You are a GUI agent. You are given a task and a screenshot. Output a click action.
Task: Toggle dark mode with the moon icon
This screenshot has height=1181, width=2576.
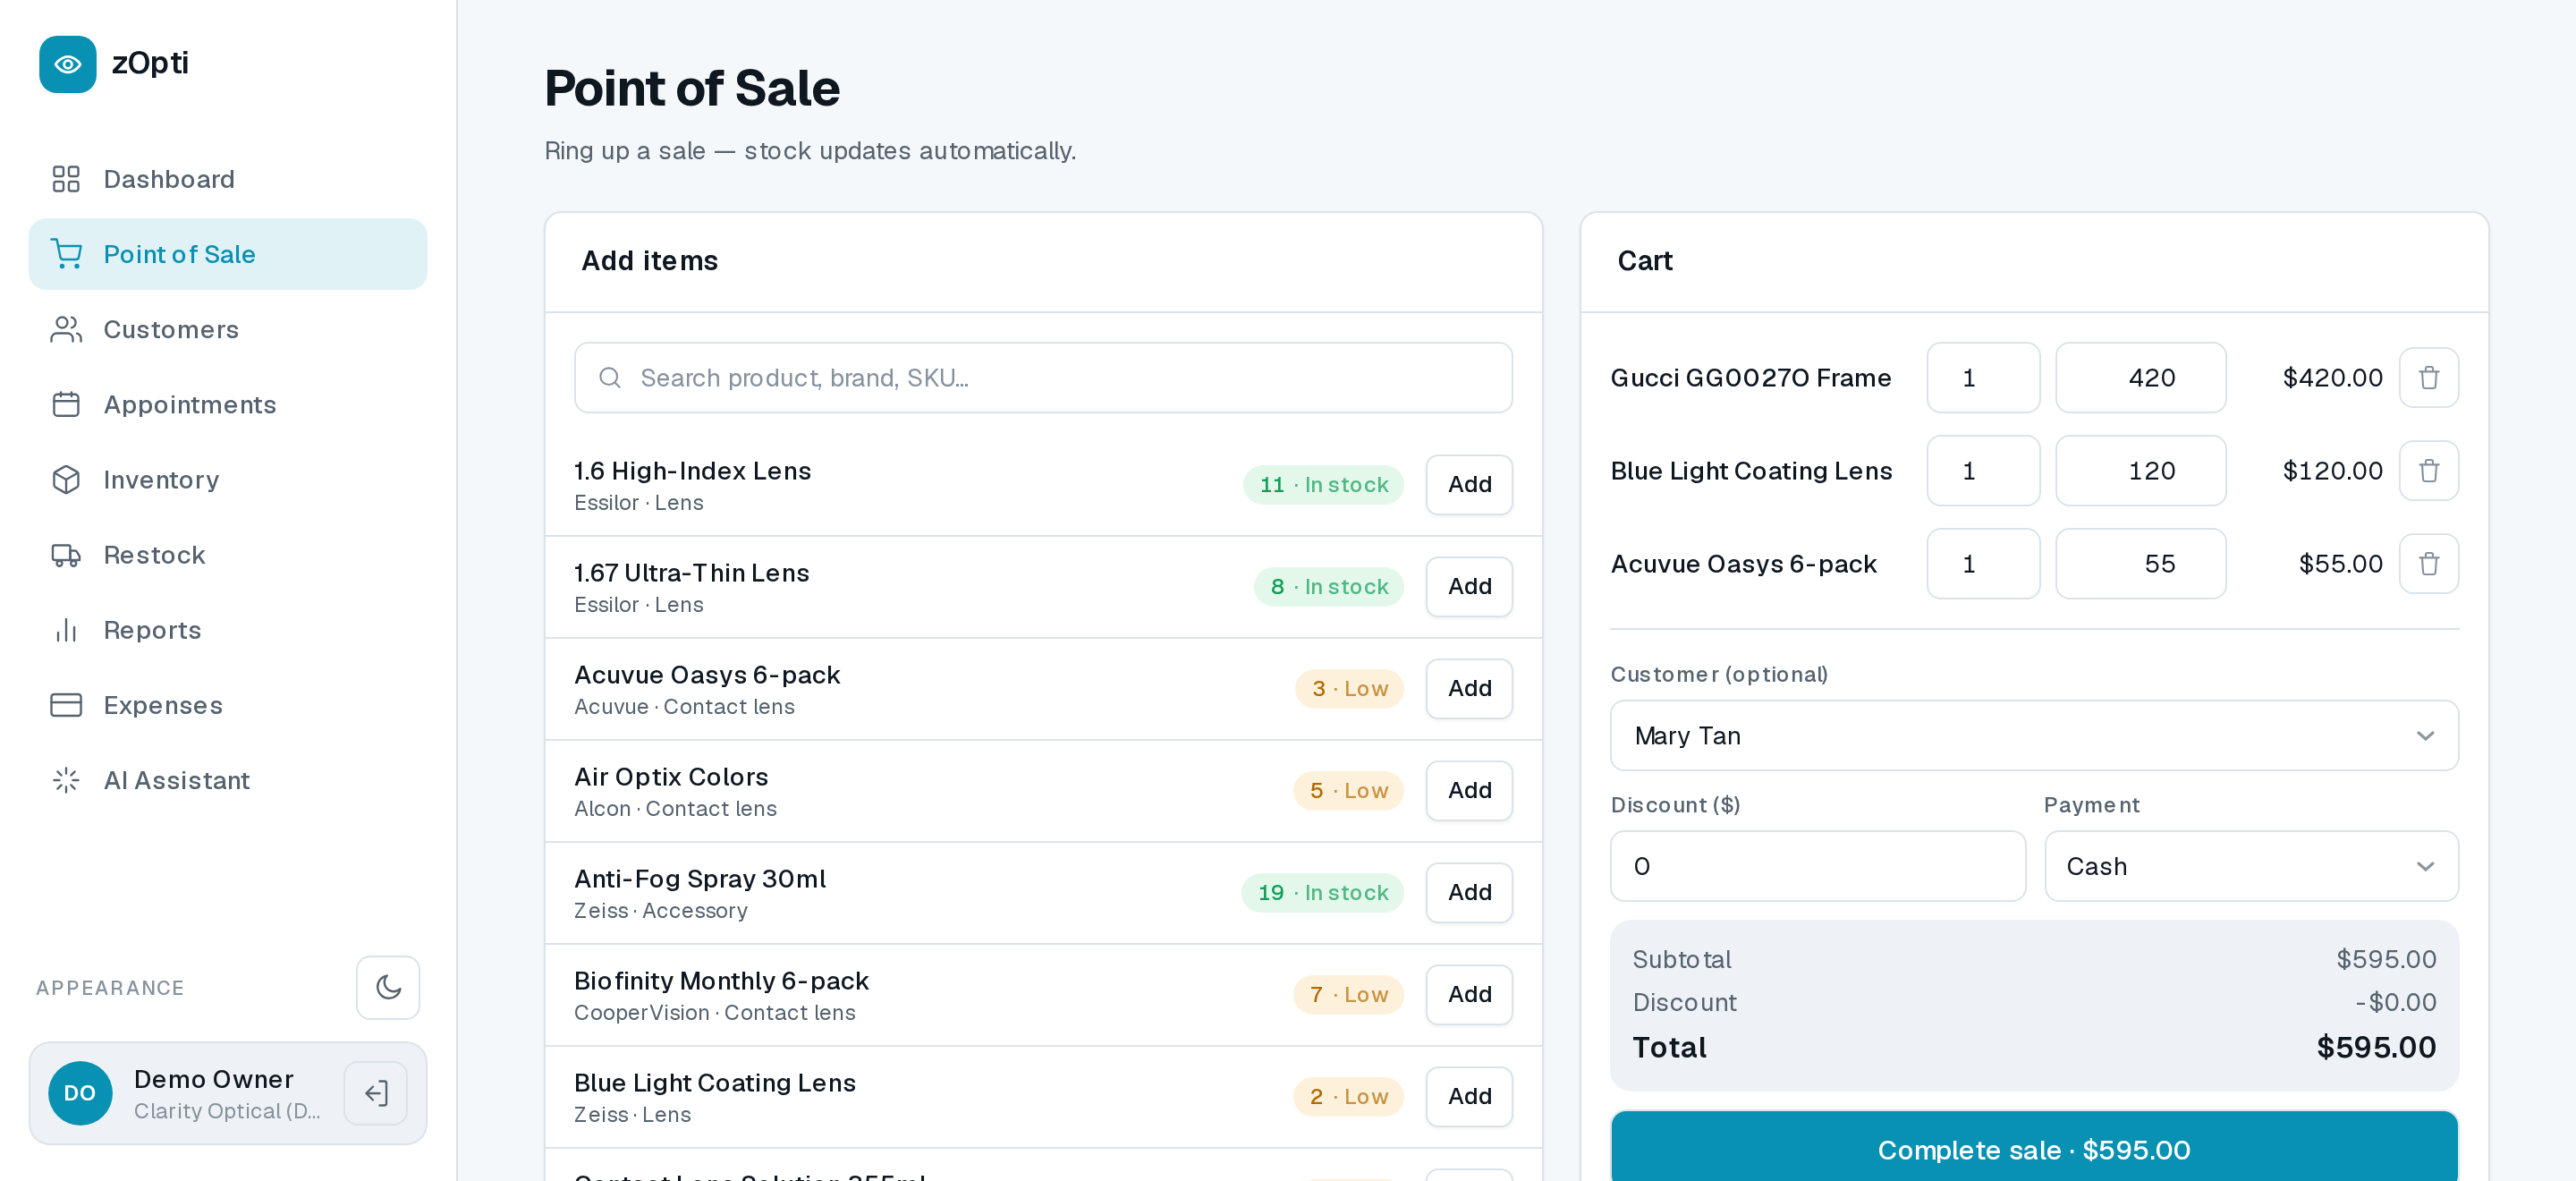coord(388,987)
